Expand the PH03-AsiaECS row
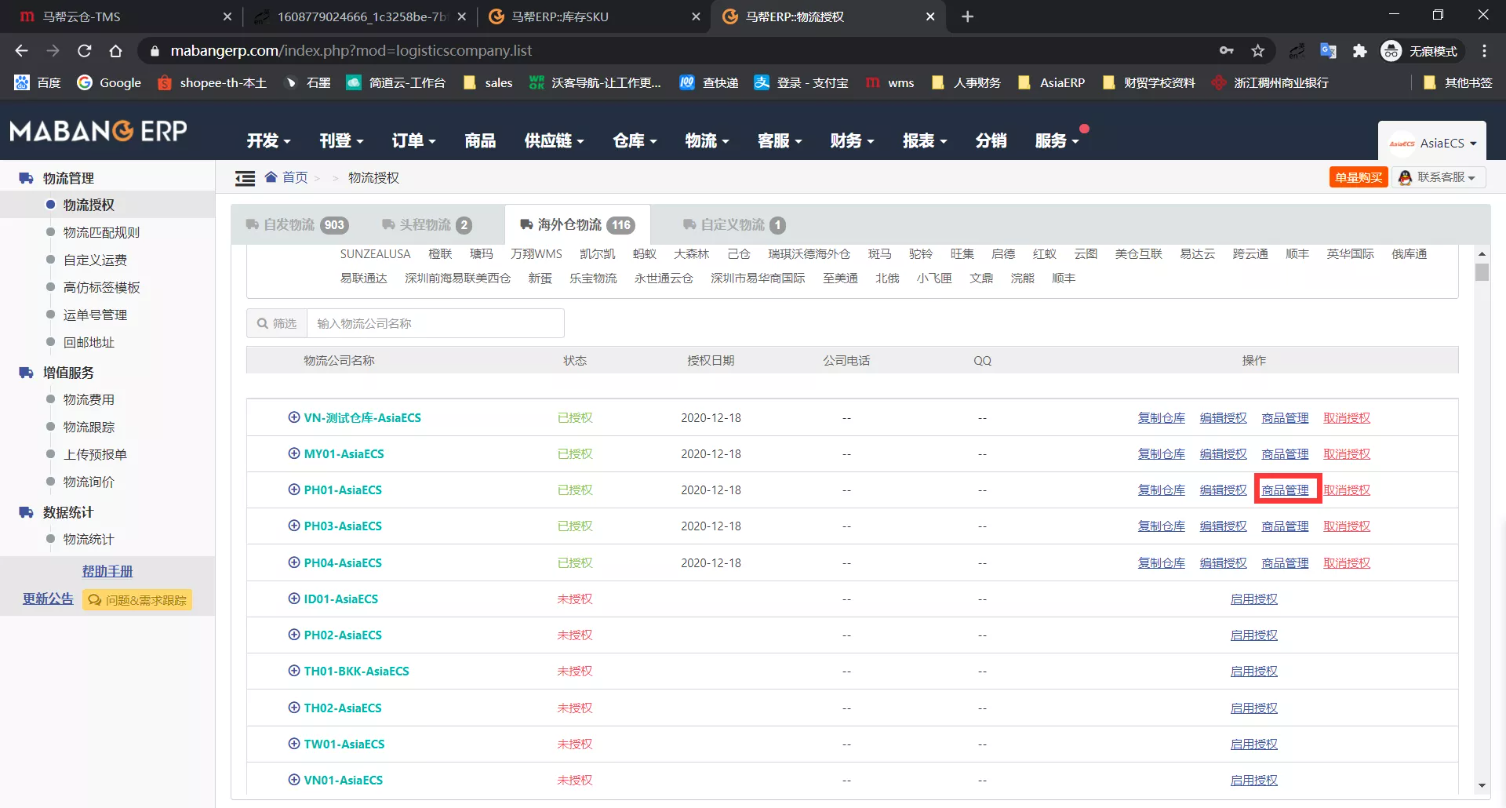The width and height of the screenshot is (1506, 808). click(x=294, y=526)
